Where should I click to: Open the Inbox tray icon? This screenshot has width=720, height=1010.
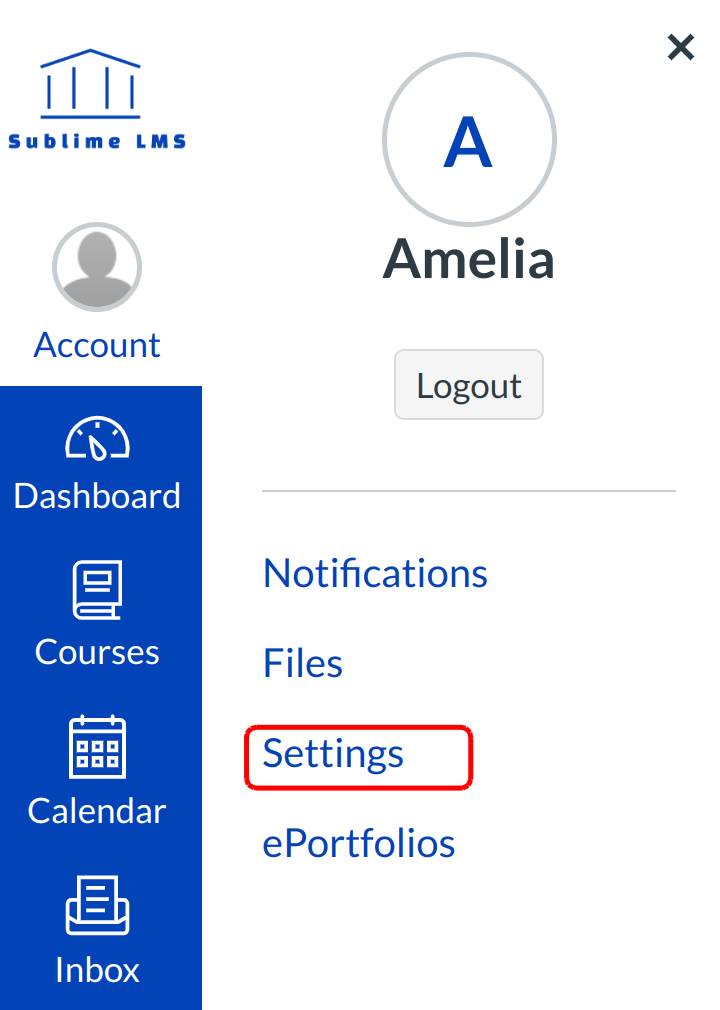click(x=97, y=905)
